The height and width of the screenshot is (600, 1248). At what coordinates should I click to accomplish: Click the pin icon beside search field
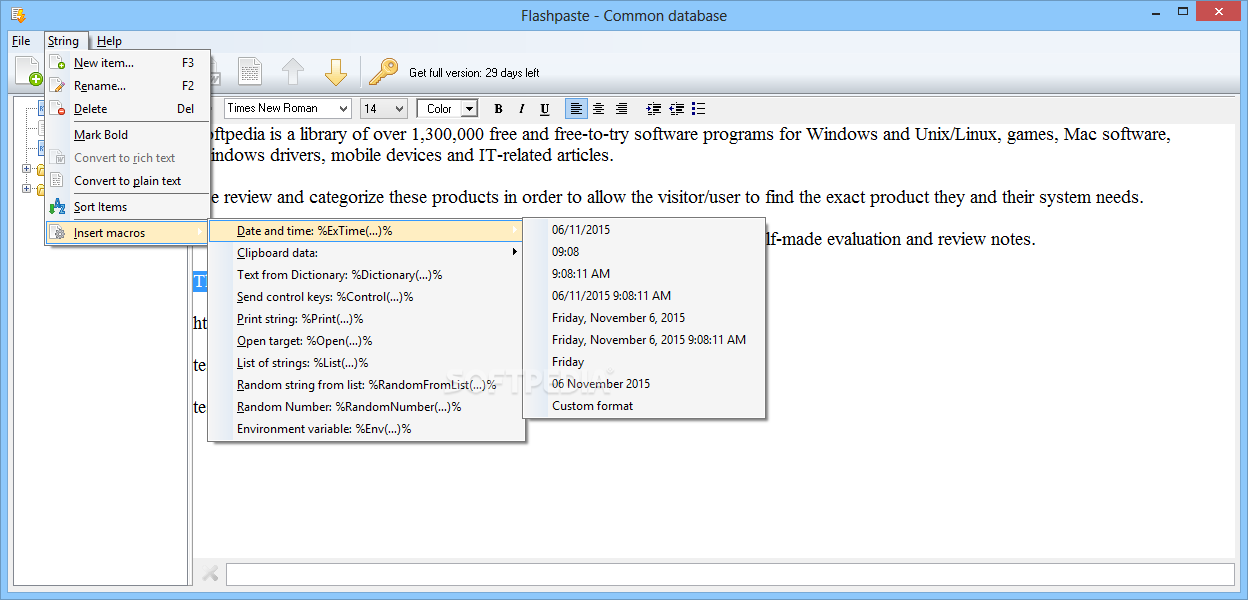pyautogui.click(x=210, y=574)
